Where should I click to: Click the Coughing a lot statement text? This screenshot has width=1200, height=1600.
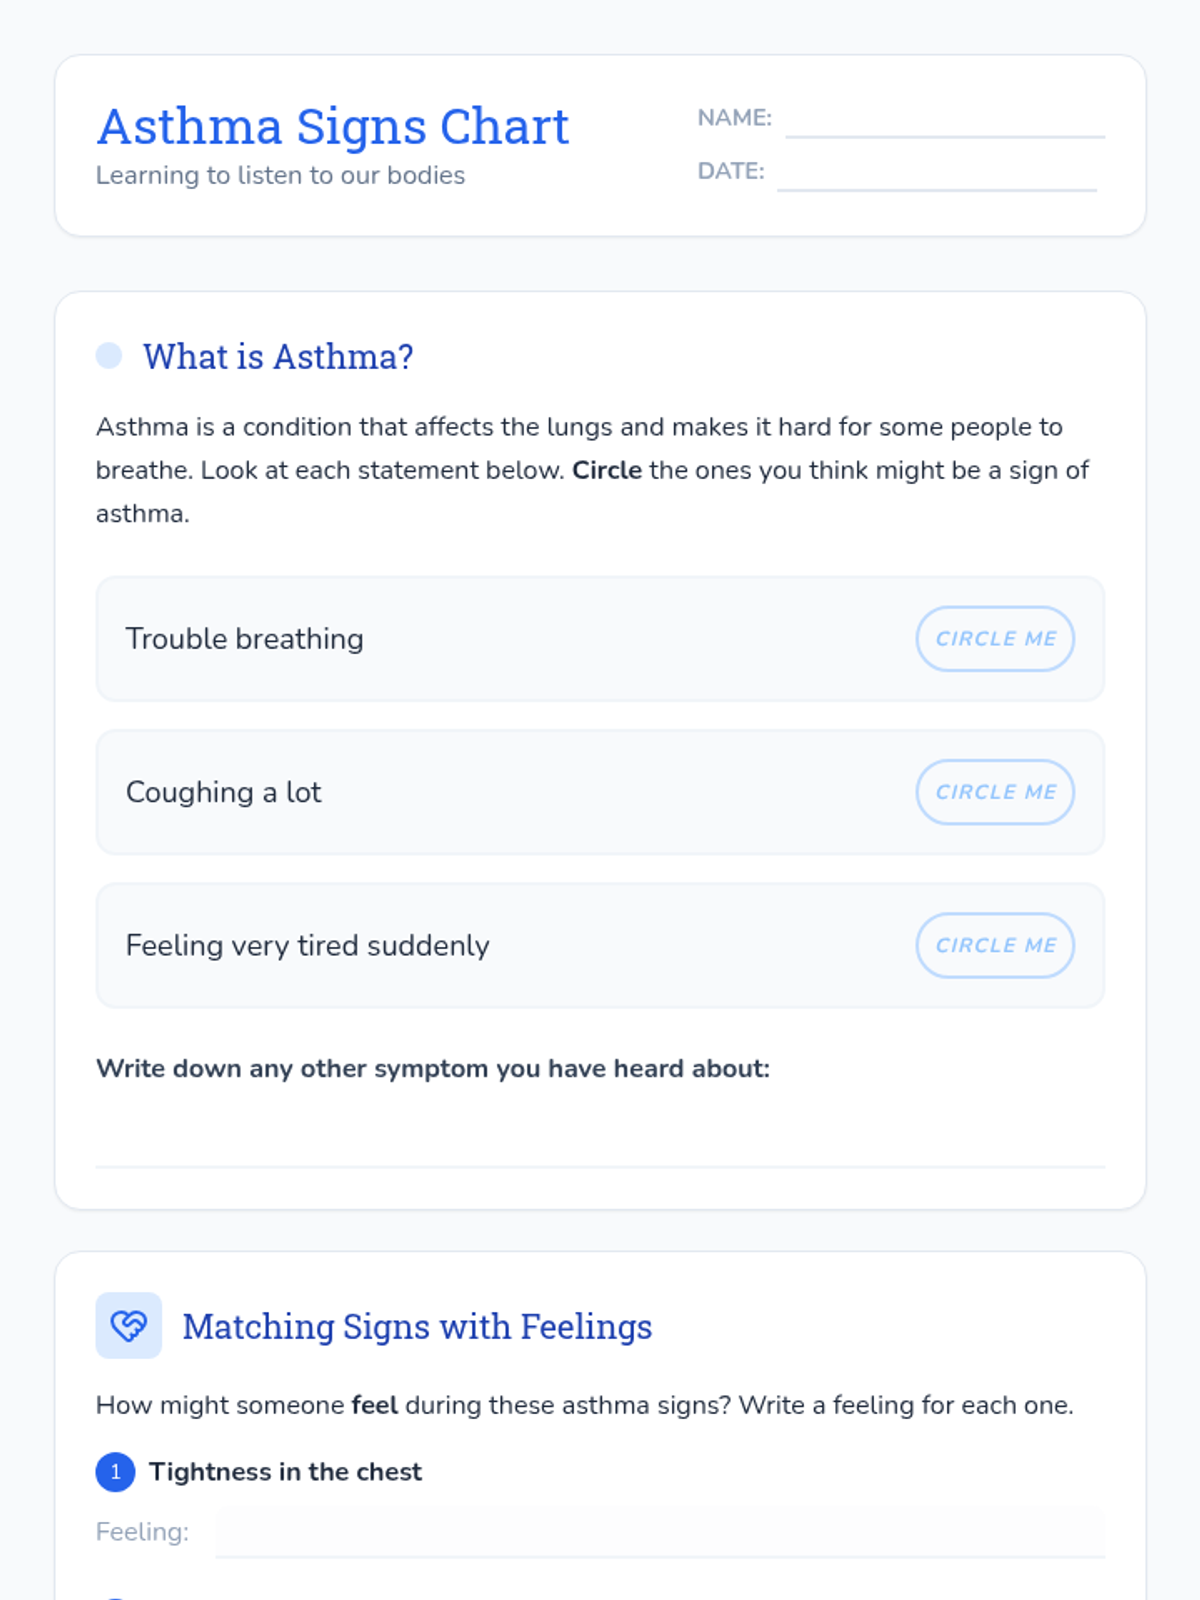point(224,792)
